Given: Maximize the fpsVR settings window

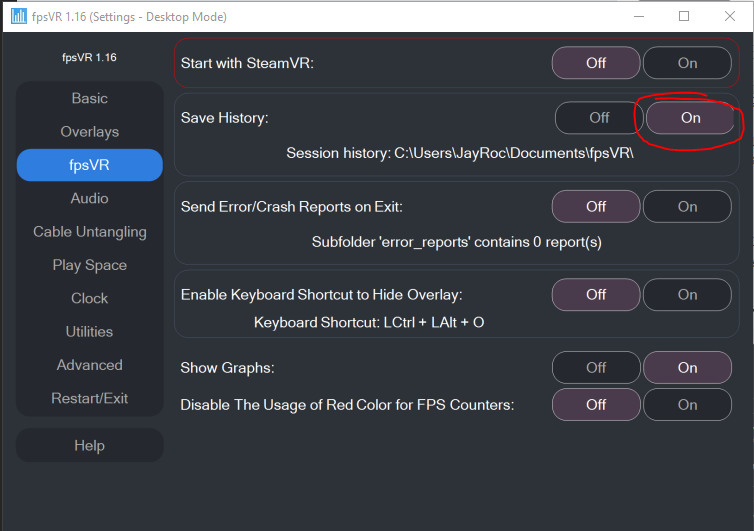Looking at the screenshot, I should coord(684,16).
